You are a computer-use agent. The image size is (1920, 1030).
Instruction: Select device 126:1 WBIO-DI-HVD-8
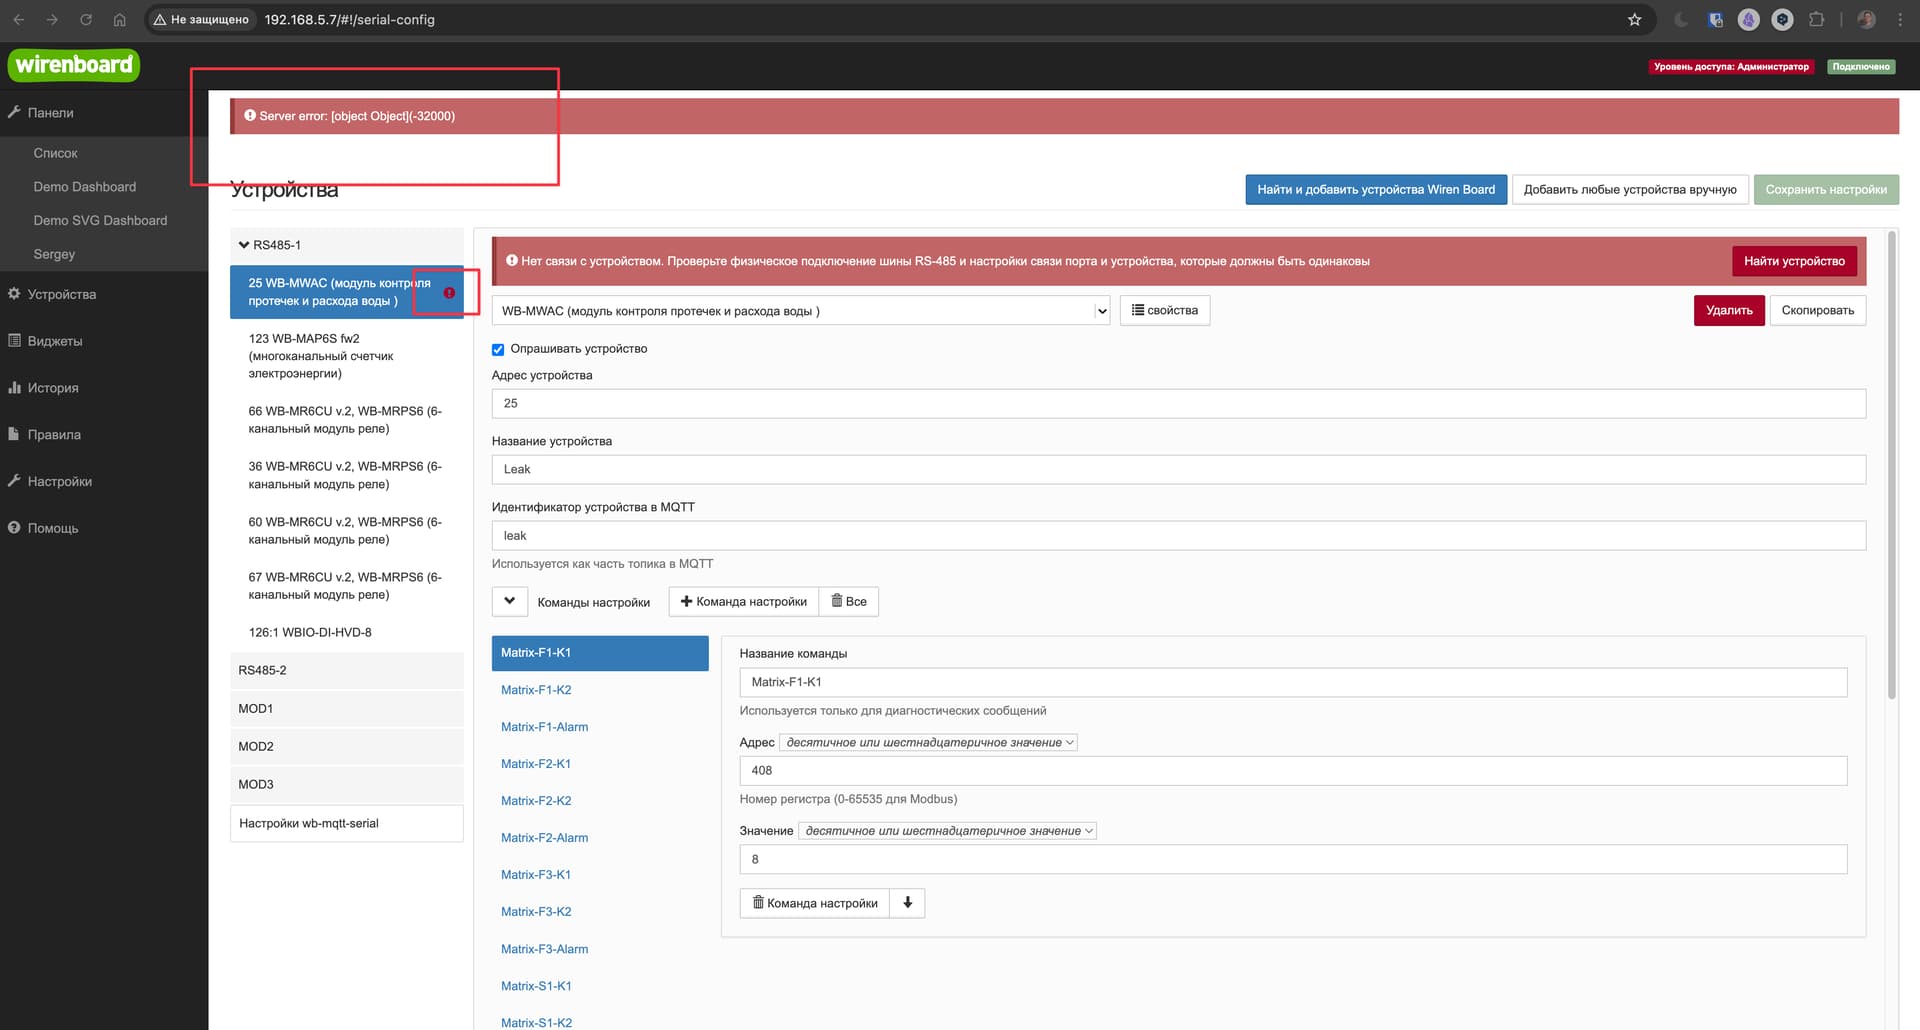[346, 632]
